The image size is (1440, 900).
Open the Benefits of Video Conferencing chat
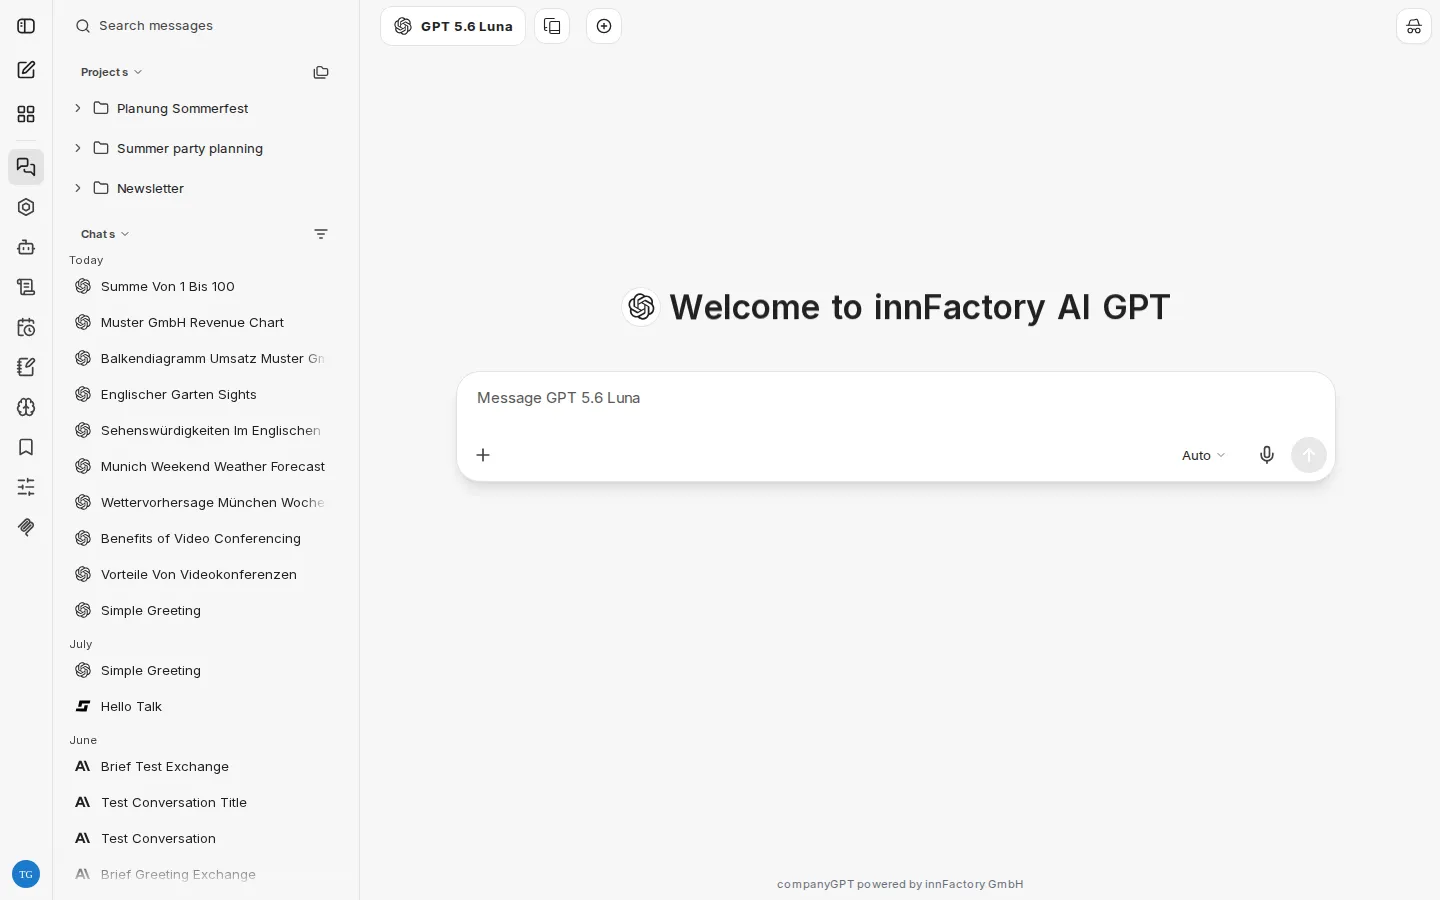click(202, 538)
